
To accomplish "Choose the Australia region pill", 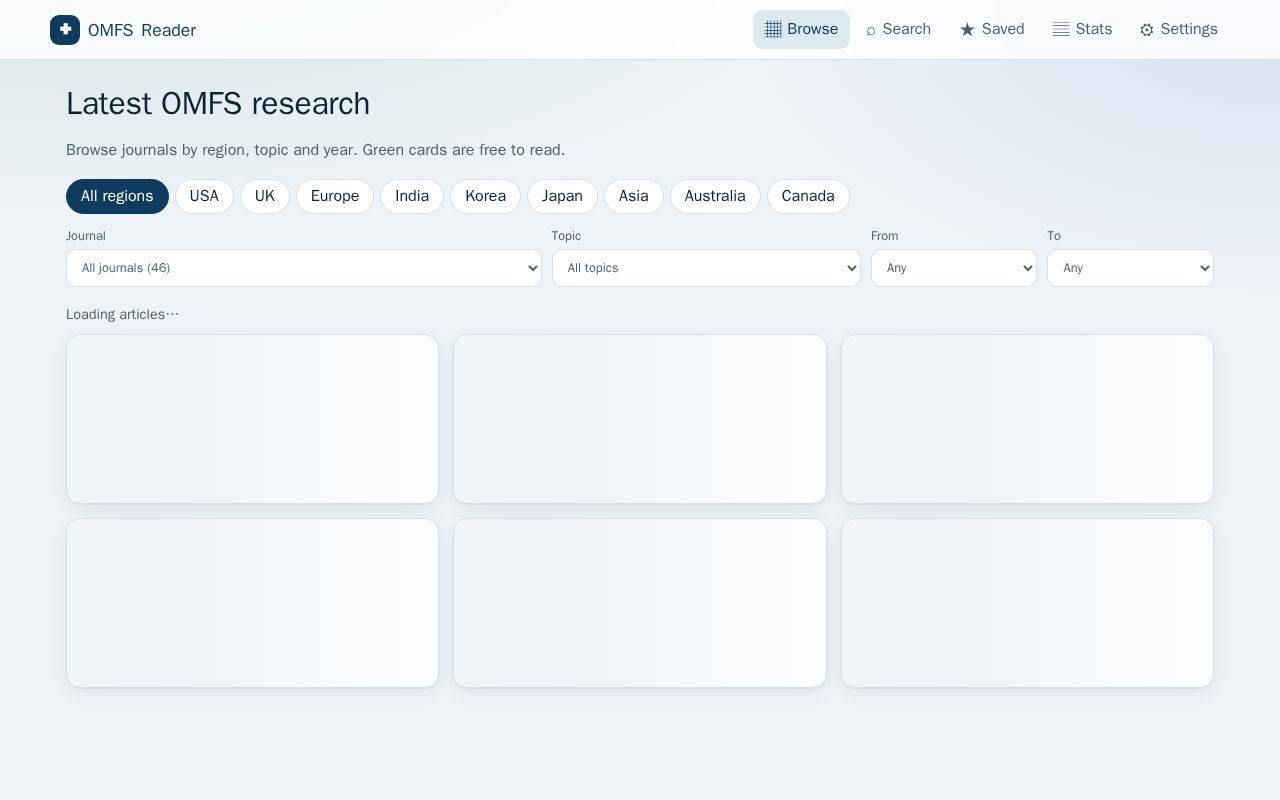I will [x=715, y=196].
